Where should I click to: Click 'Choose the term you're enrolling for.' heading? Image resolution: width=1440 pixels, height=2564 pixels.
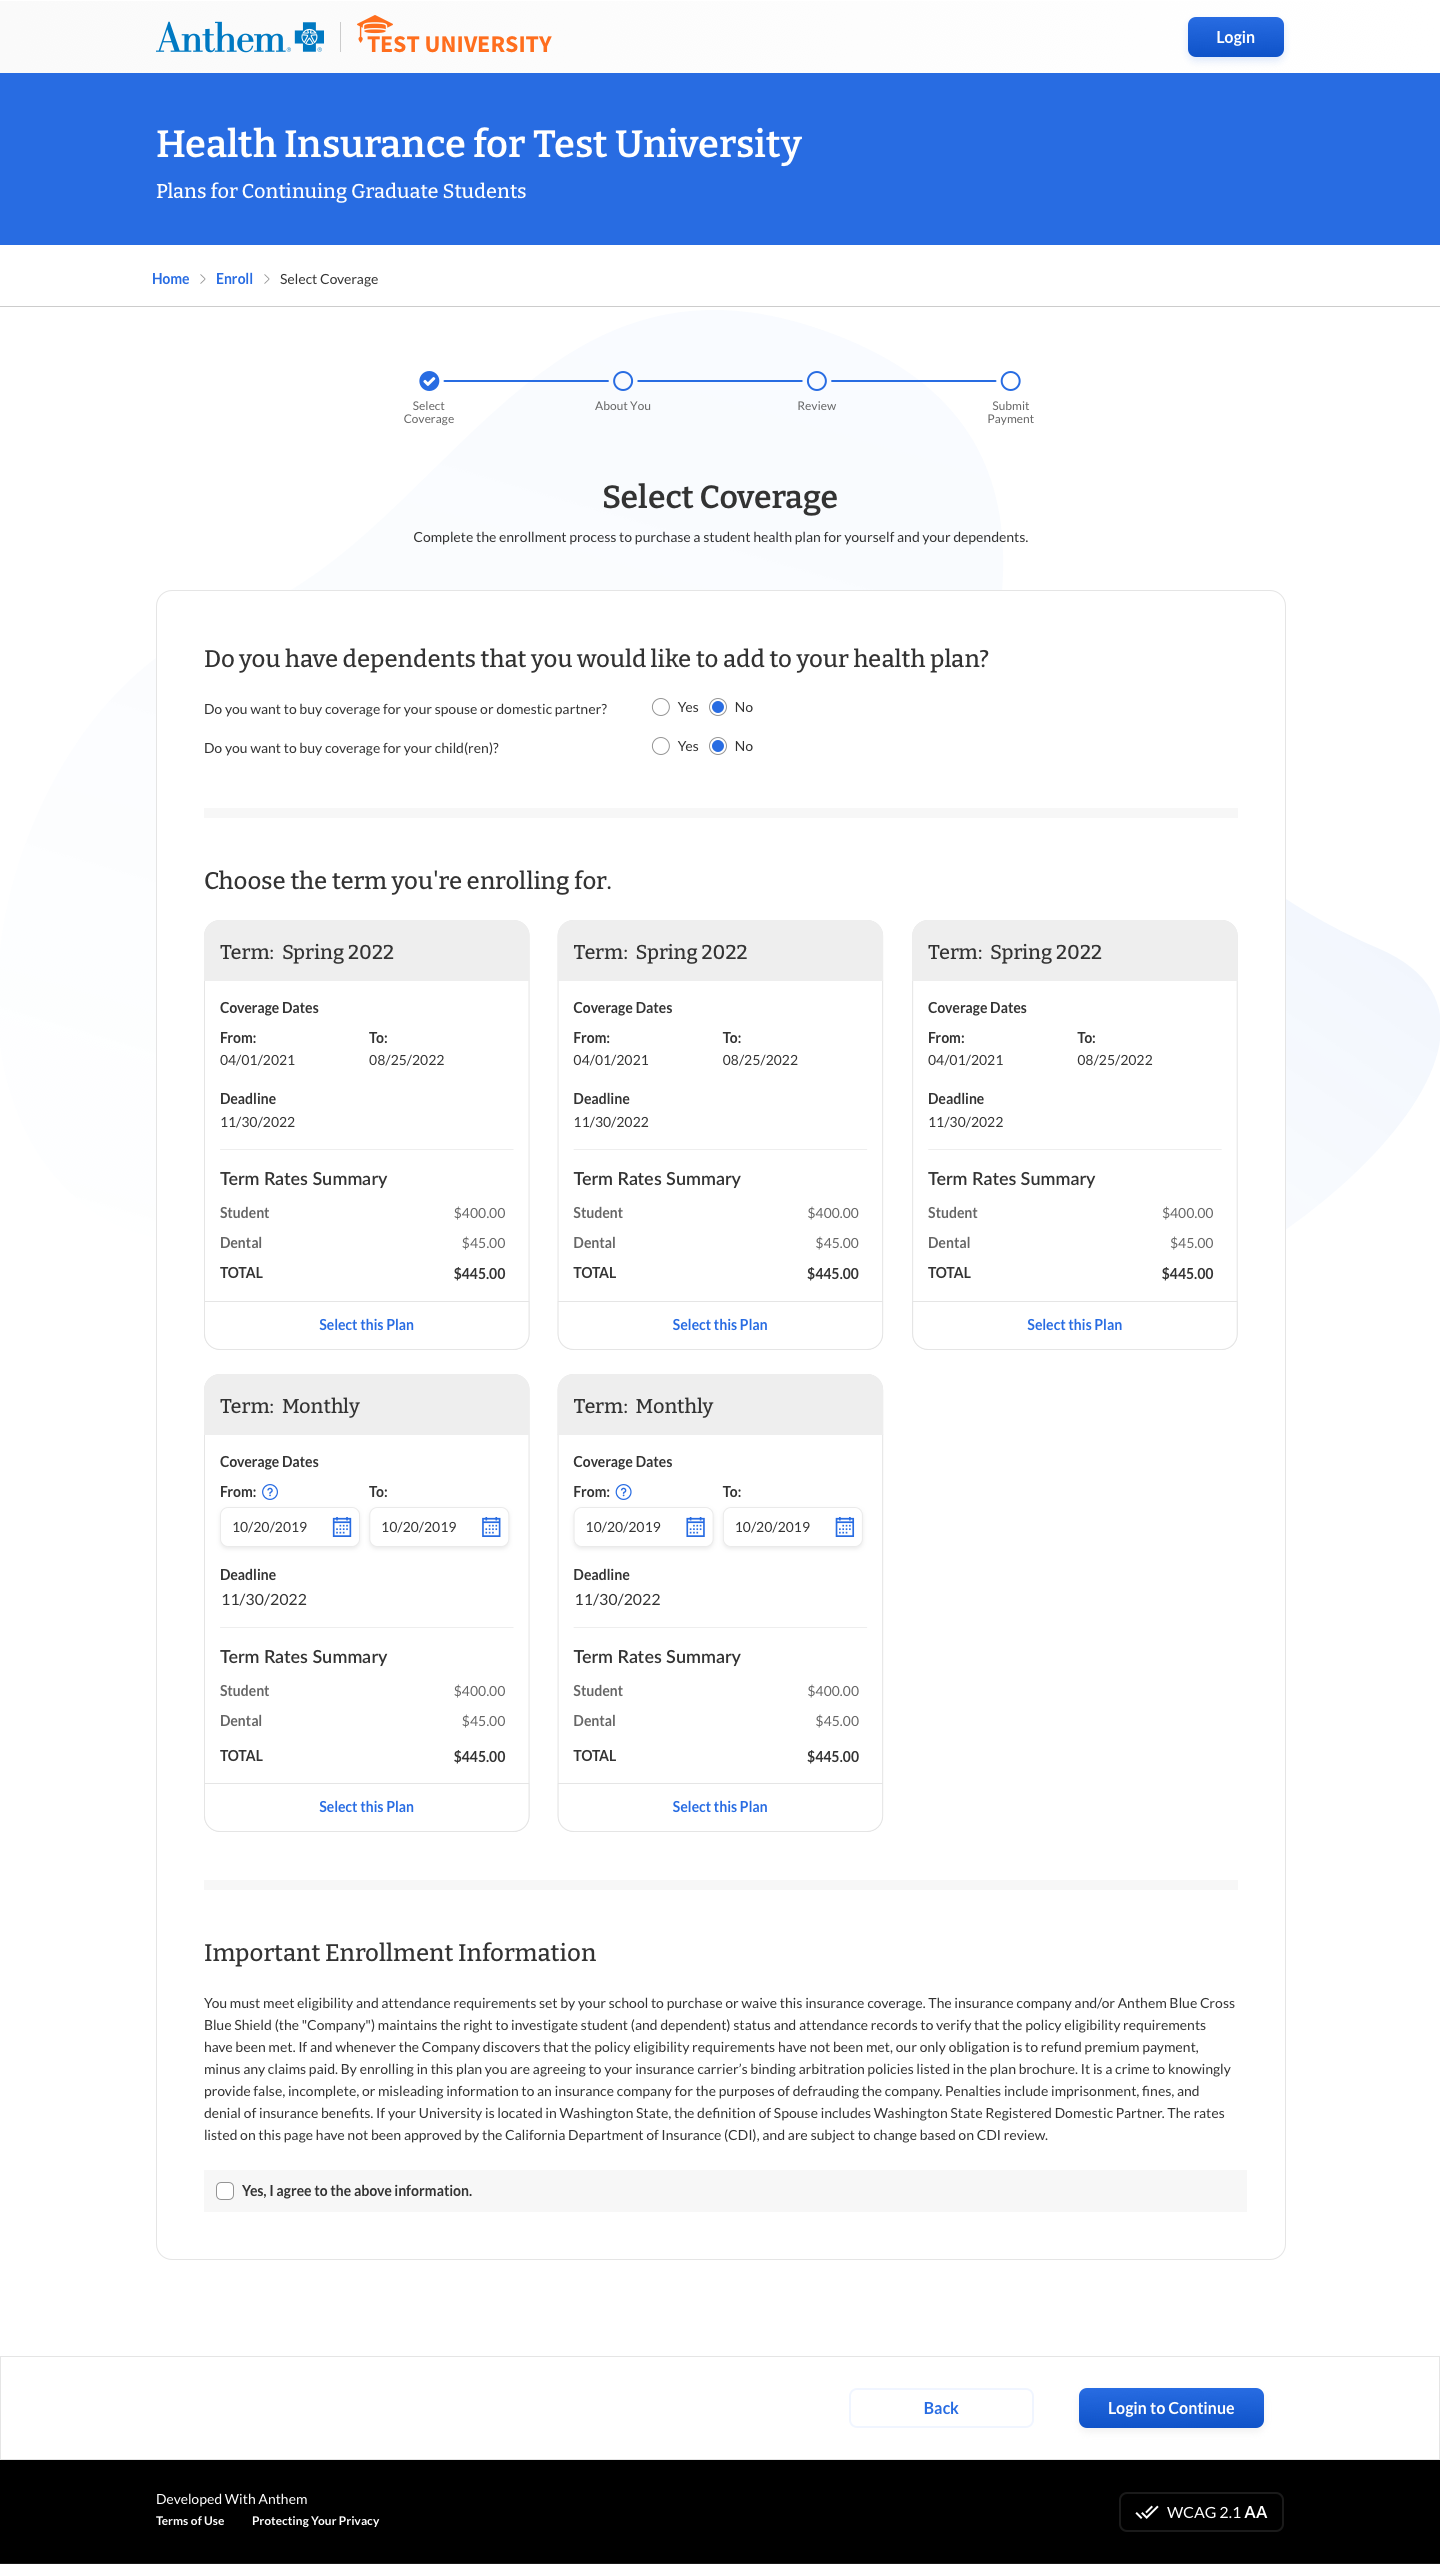pyautogui.click(x=408, y=880)
